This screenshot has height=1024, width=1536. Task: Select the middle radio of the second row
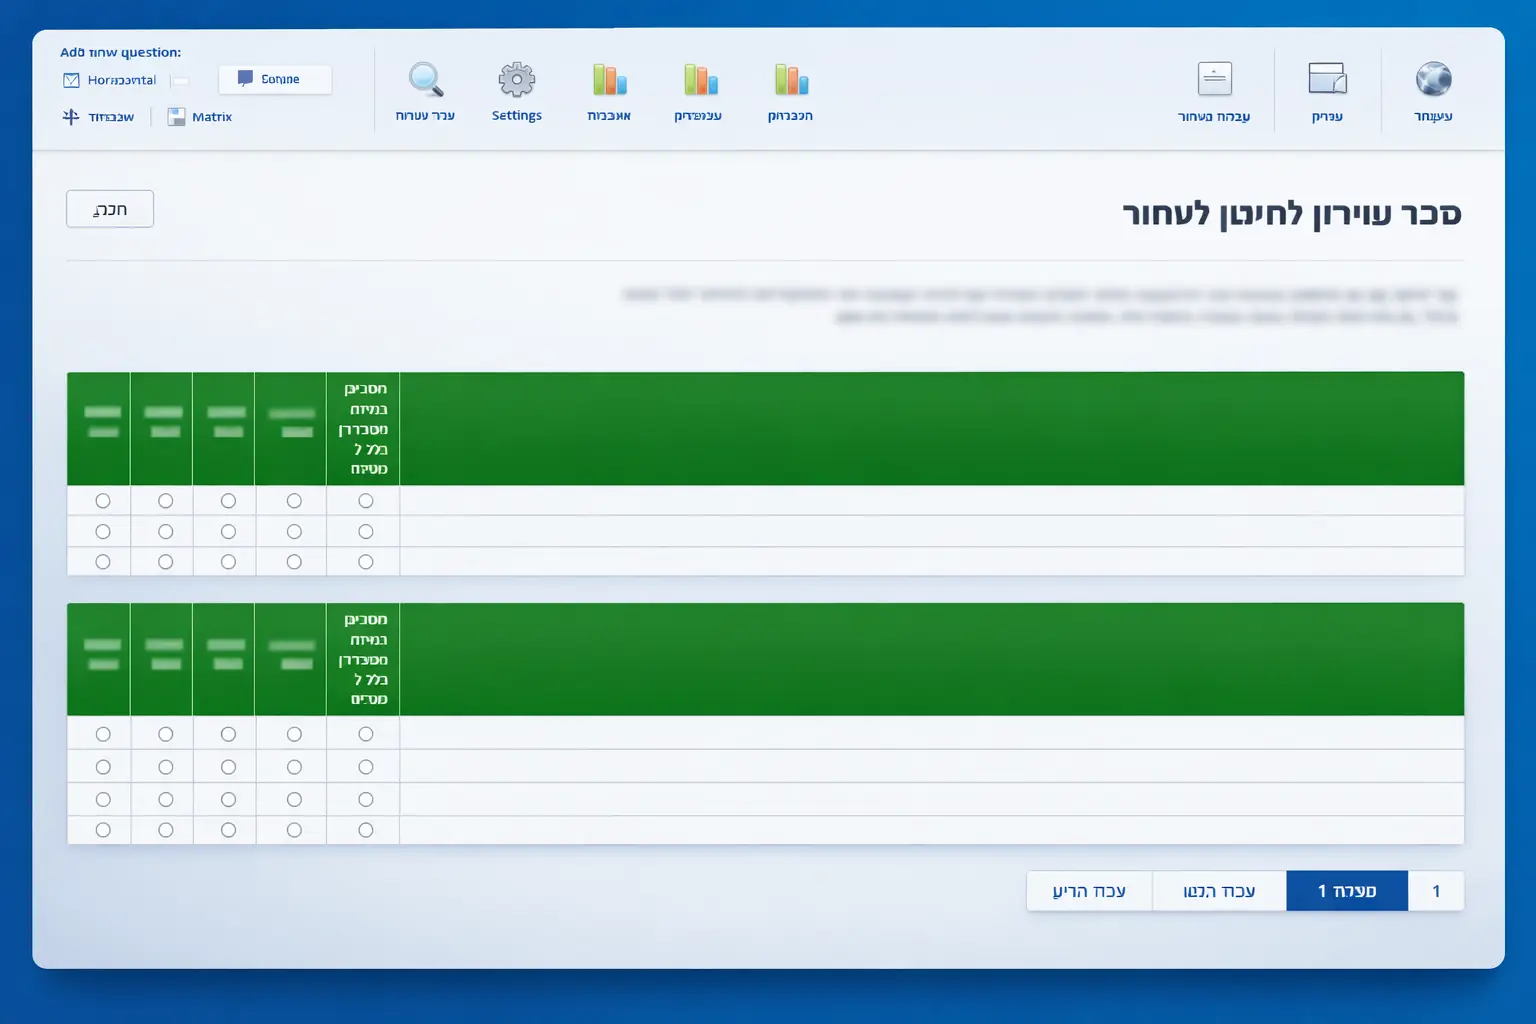point(227,531)
